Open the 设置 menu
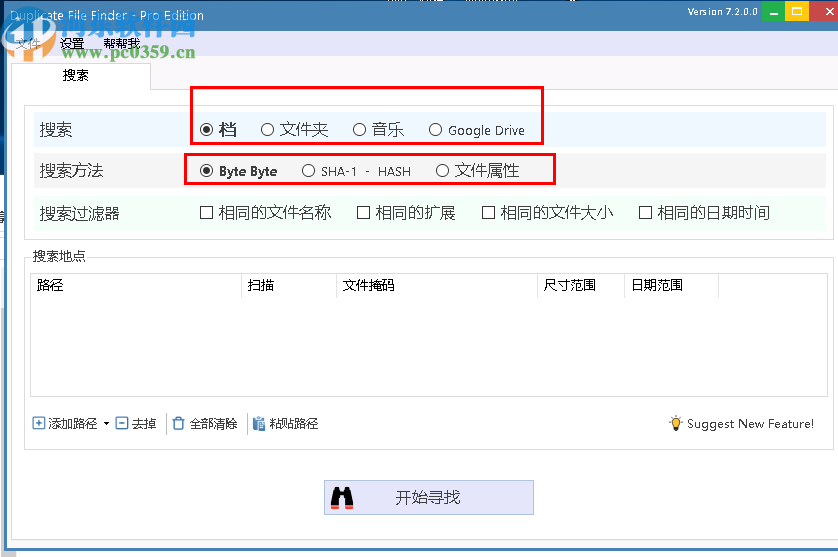Screen dimensions: 838x557 point(72,44)
